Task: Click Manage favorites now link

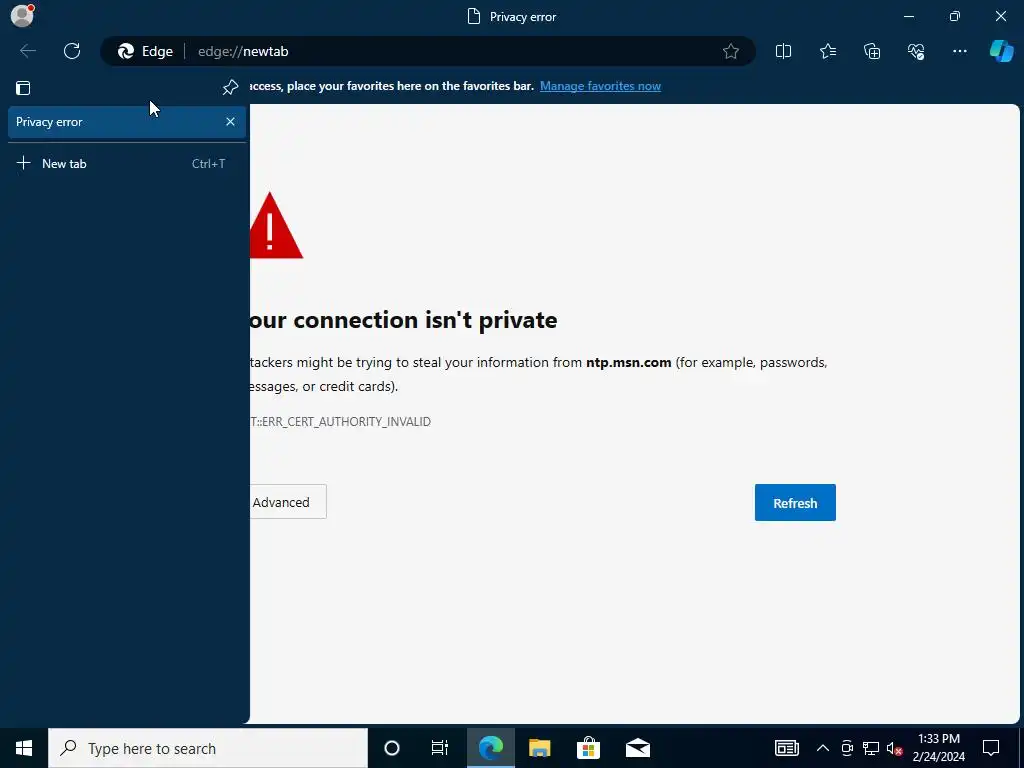Action: point(600,86)
